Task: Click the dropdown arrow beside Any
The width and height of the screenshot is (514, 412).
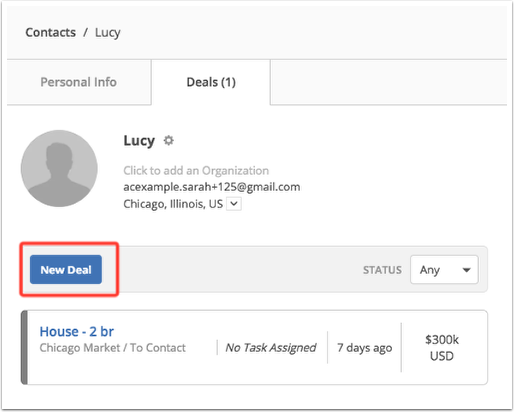Action: click(x=467, y=270)
